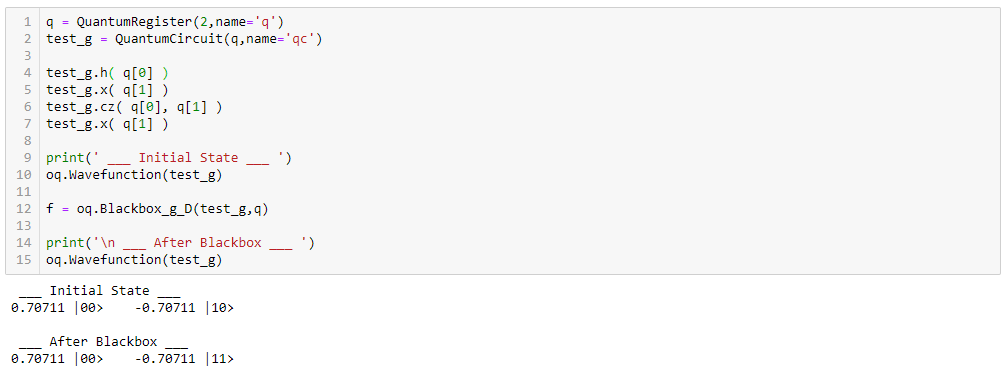The width and height of the screenshot is (1007, 374).
Task: Click the -0.70711 |10> output term
Action: [x=185, y=308]
